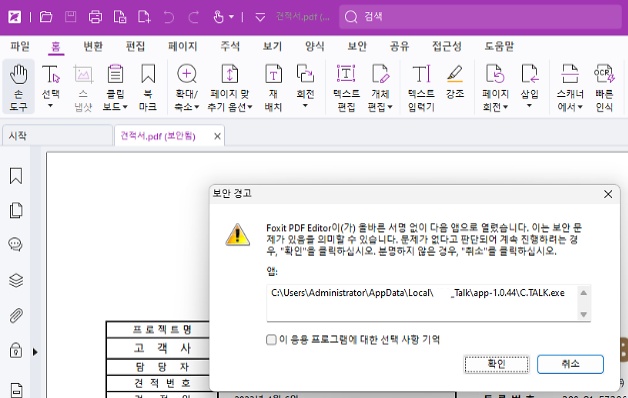
Task: Run 빠른 인식 quick OCR tool
Action: (x=604, y=87)
